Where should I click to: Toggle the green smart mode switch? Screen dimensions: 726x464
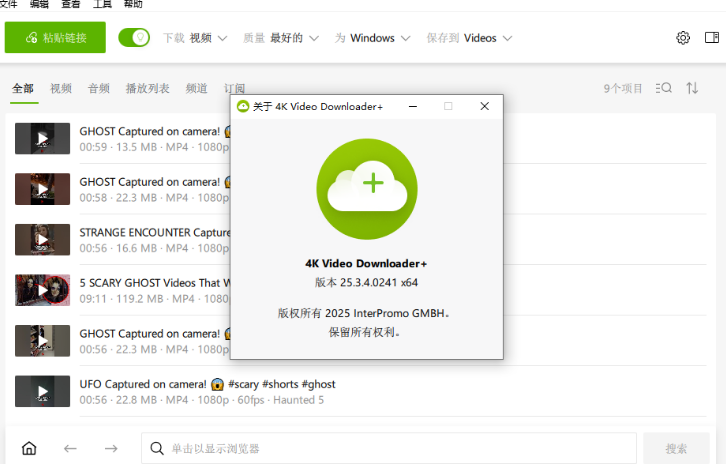coord(134,38)
